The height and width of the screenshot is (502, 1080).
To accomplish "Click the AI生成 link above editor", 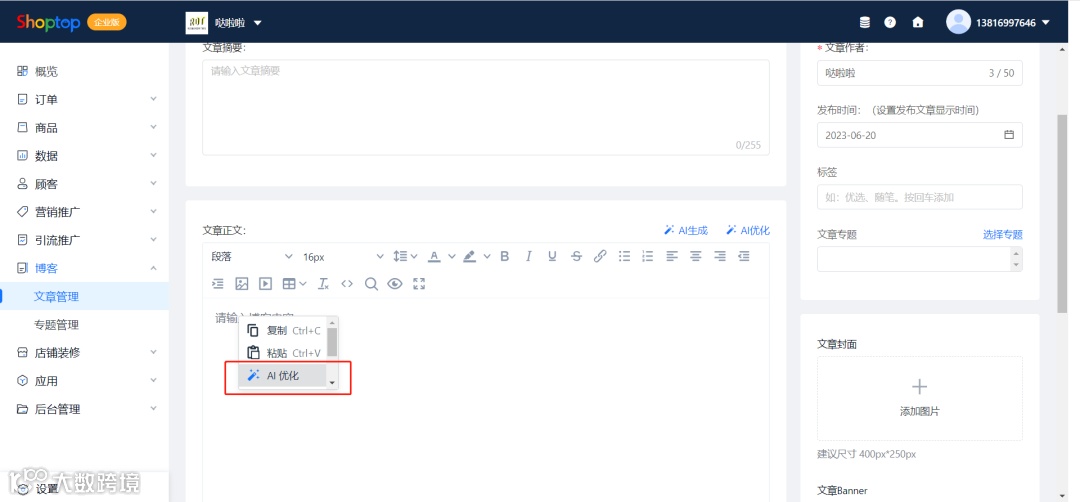I will point(685,231).
